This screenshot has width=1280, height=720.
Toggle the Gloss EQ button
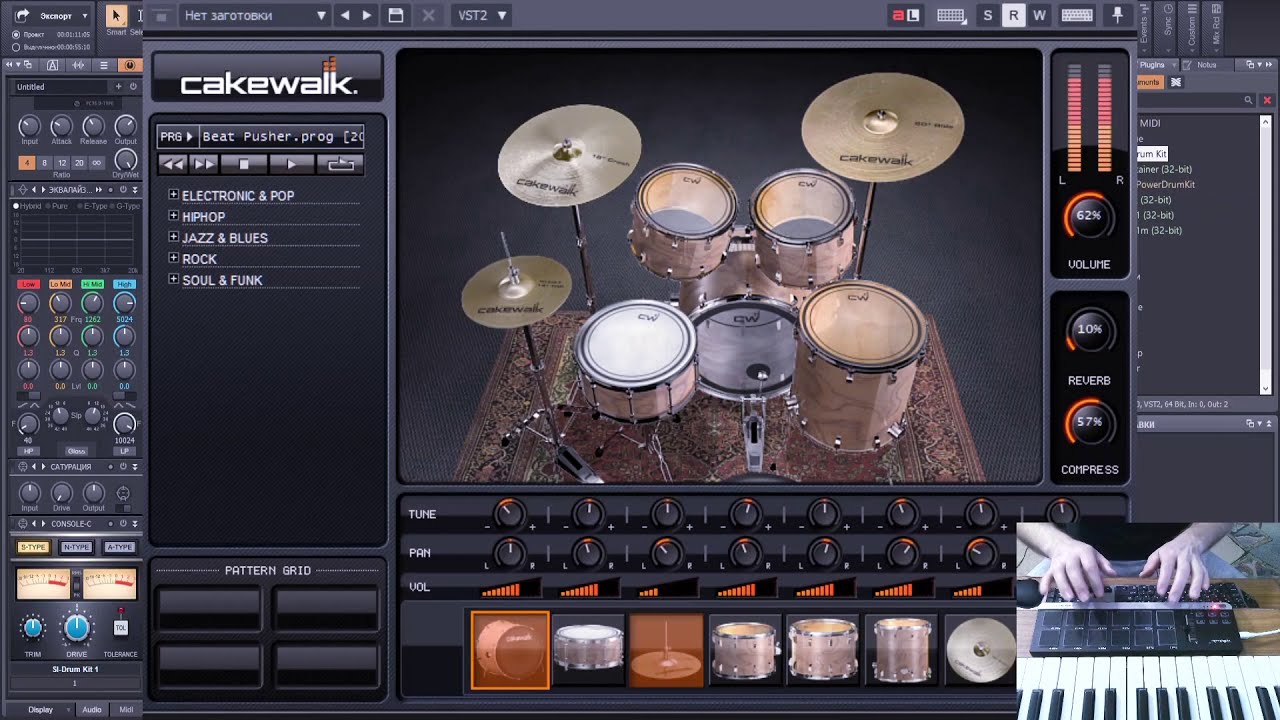click(x=76, y=451)
